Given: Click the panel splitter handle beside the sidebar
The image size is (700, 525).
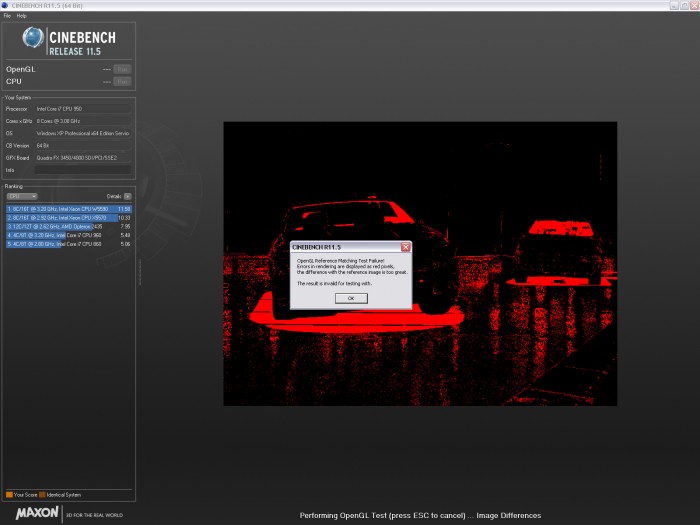Looking at the screenshot, I should click(140, 272).
